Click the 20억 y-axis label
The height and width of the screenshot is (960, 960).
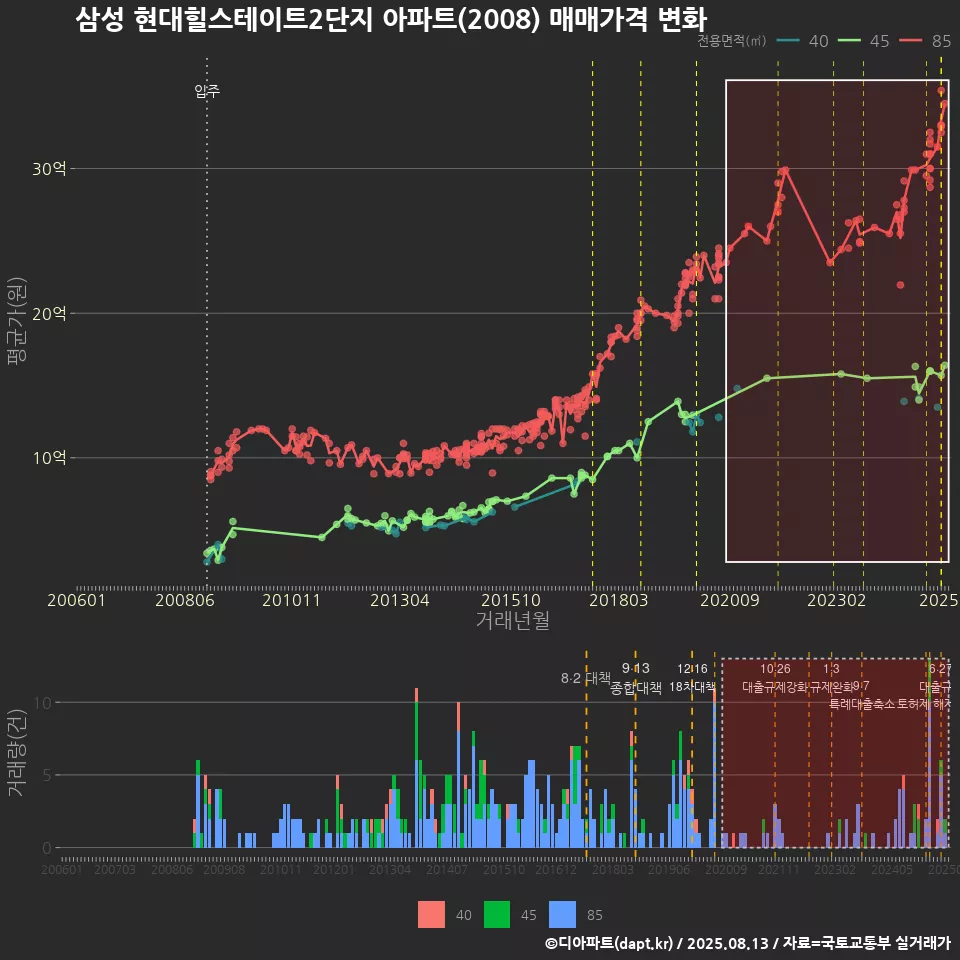click(x=49, y=313)
